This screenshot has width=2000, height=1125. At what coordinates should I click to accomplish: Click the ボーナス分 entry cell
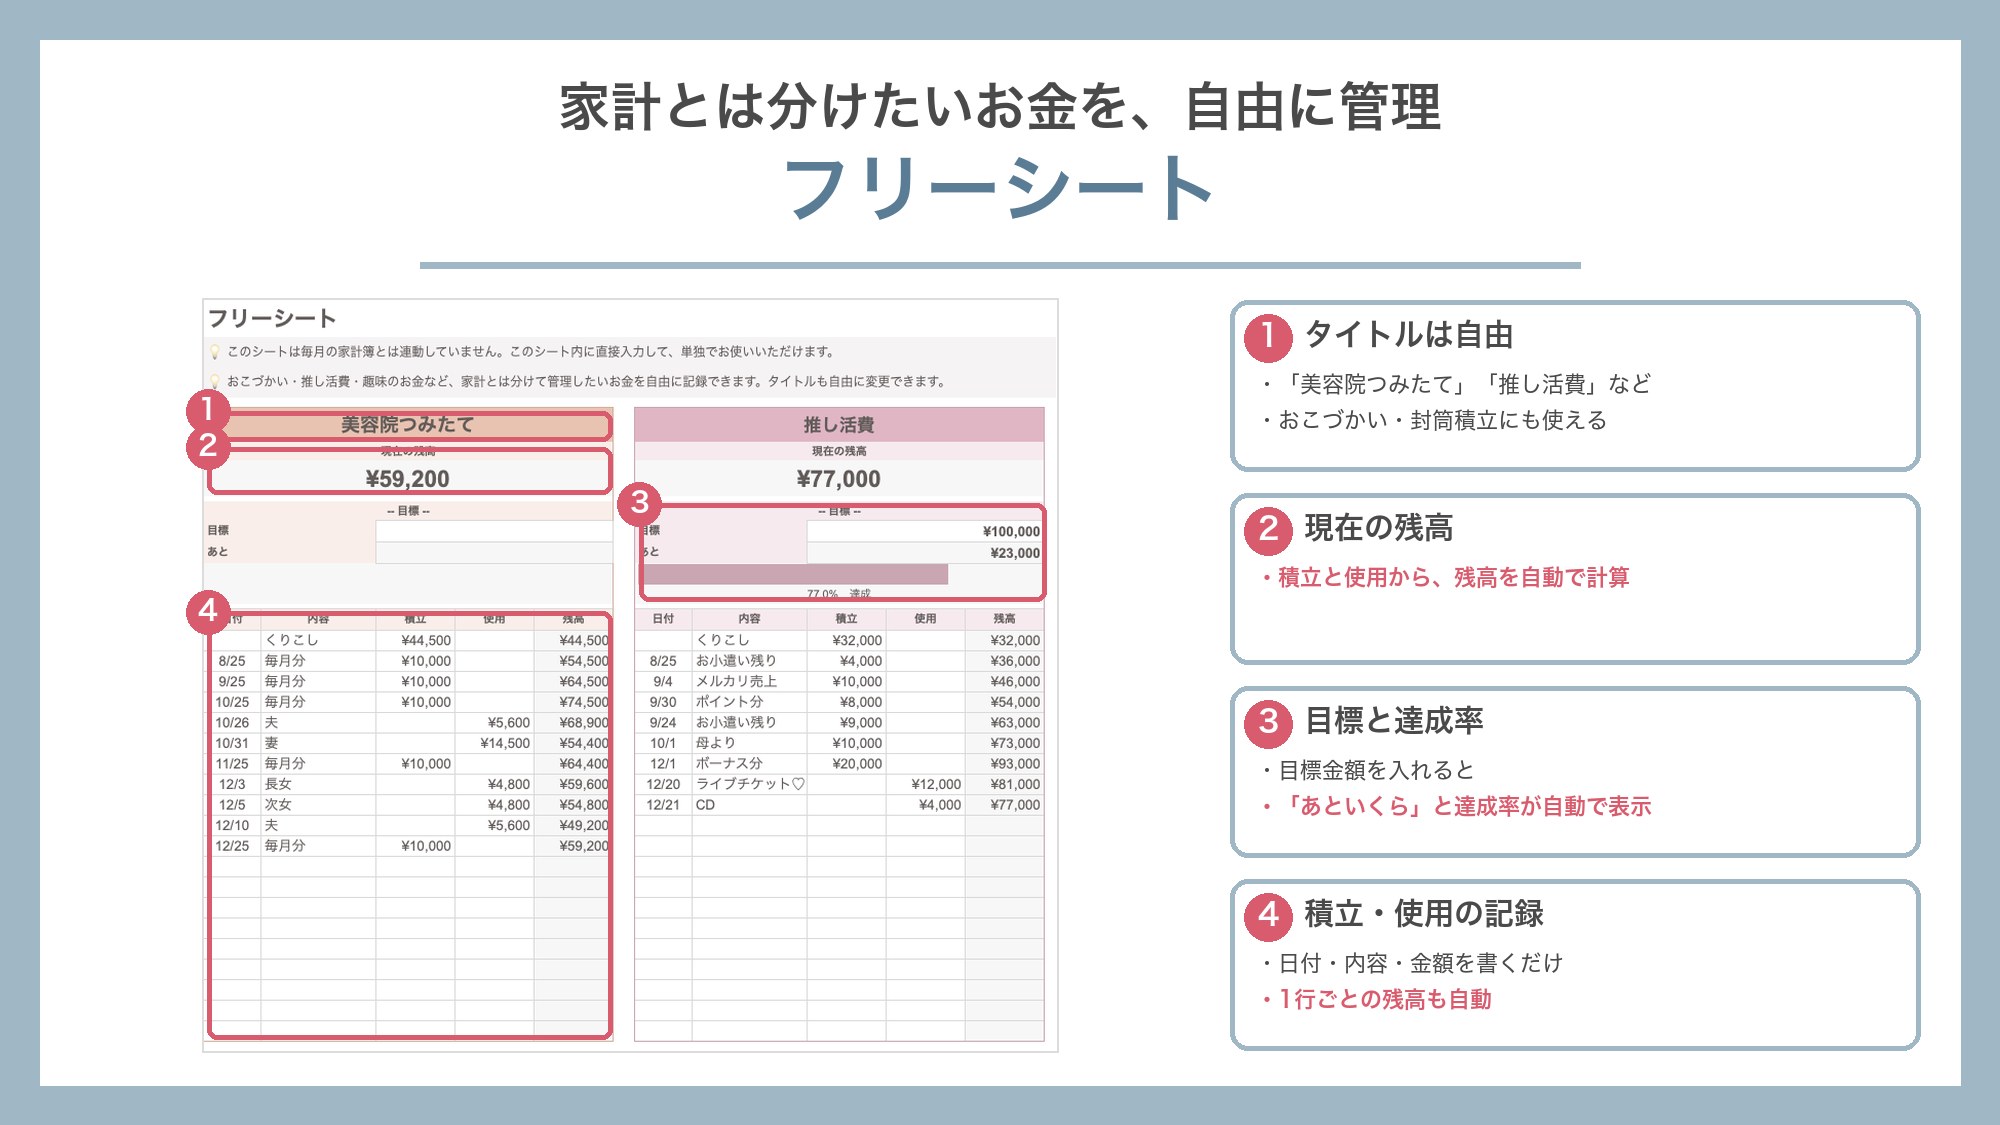[749, 764]
